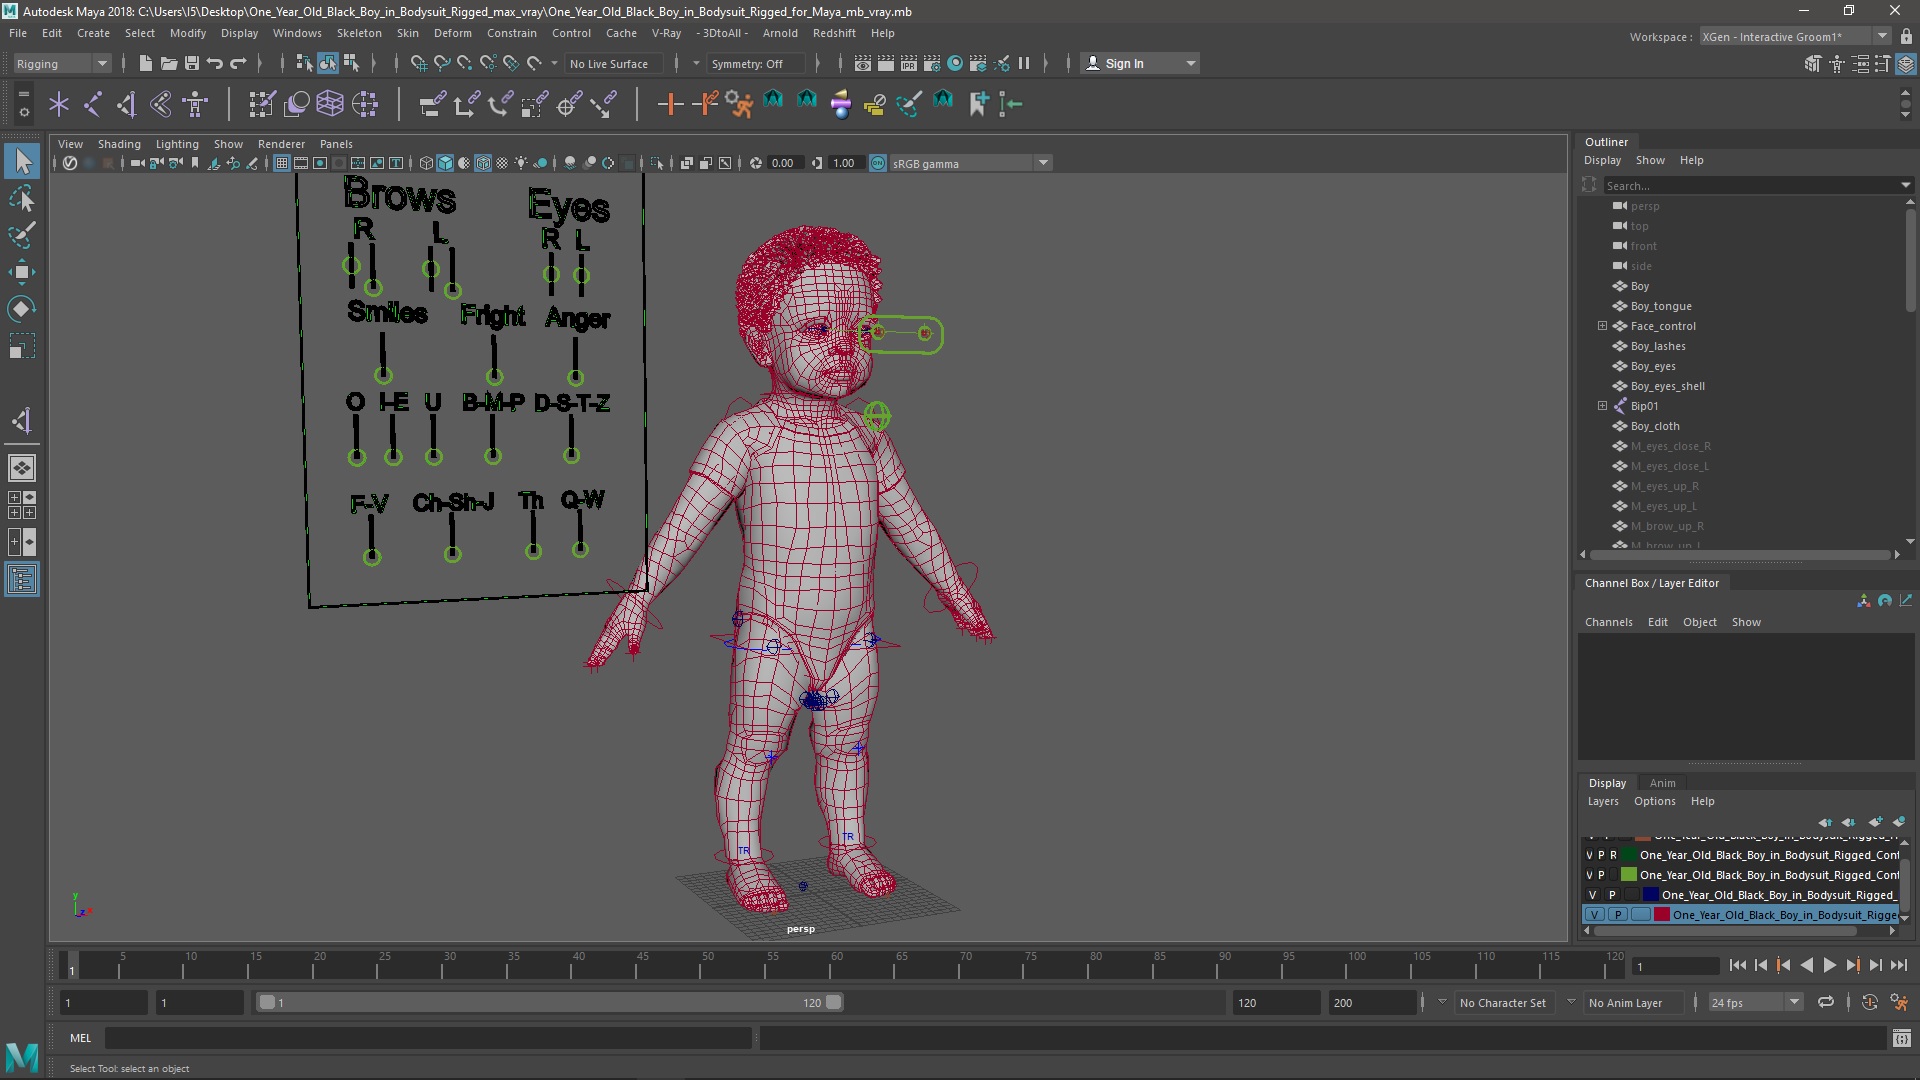
Task: Activate the Scale tool in toolbox
Action: [x=22, y=346]
